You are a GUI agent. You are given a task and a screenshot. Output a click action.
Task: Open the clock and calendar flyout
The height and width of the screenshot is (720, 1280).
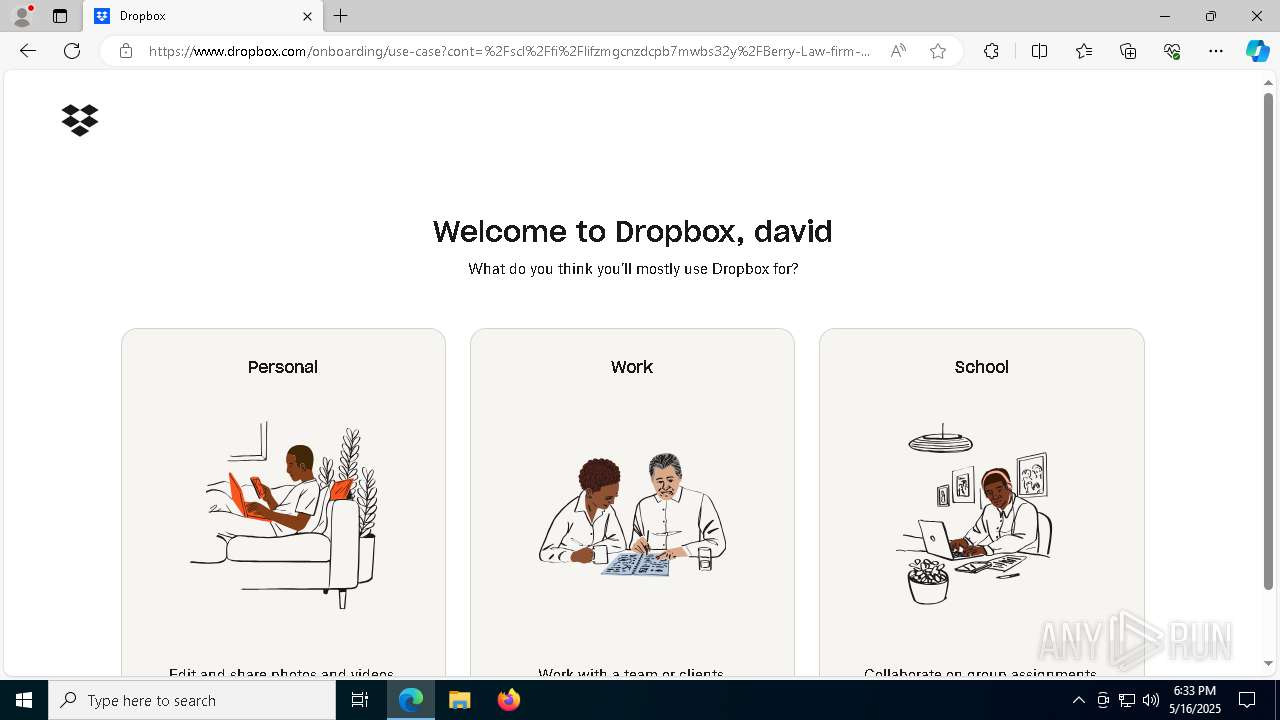[1196, 700]
